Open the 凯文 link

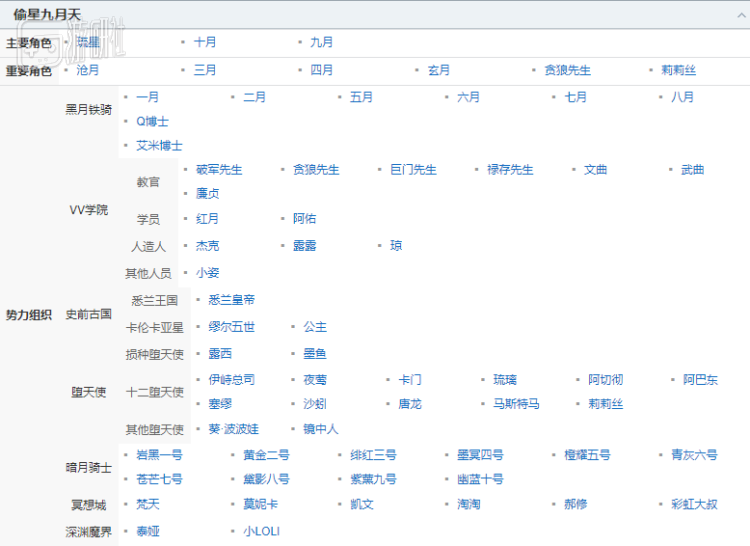click(362, 504)
